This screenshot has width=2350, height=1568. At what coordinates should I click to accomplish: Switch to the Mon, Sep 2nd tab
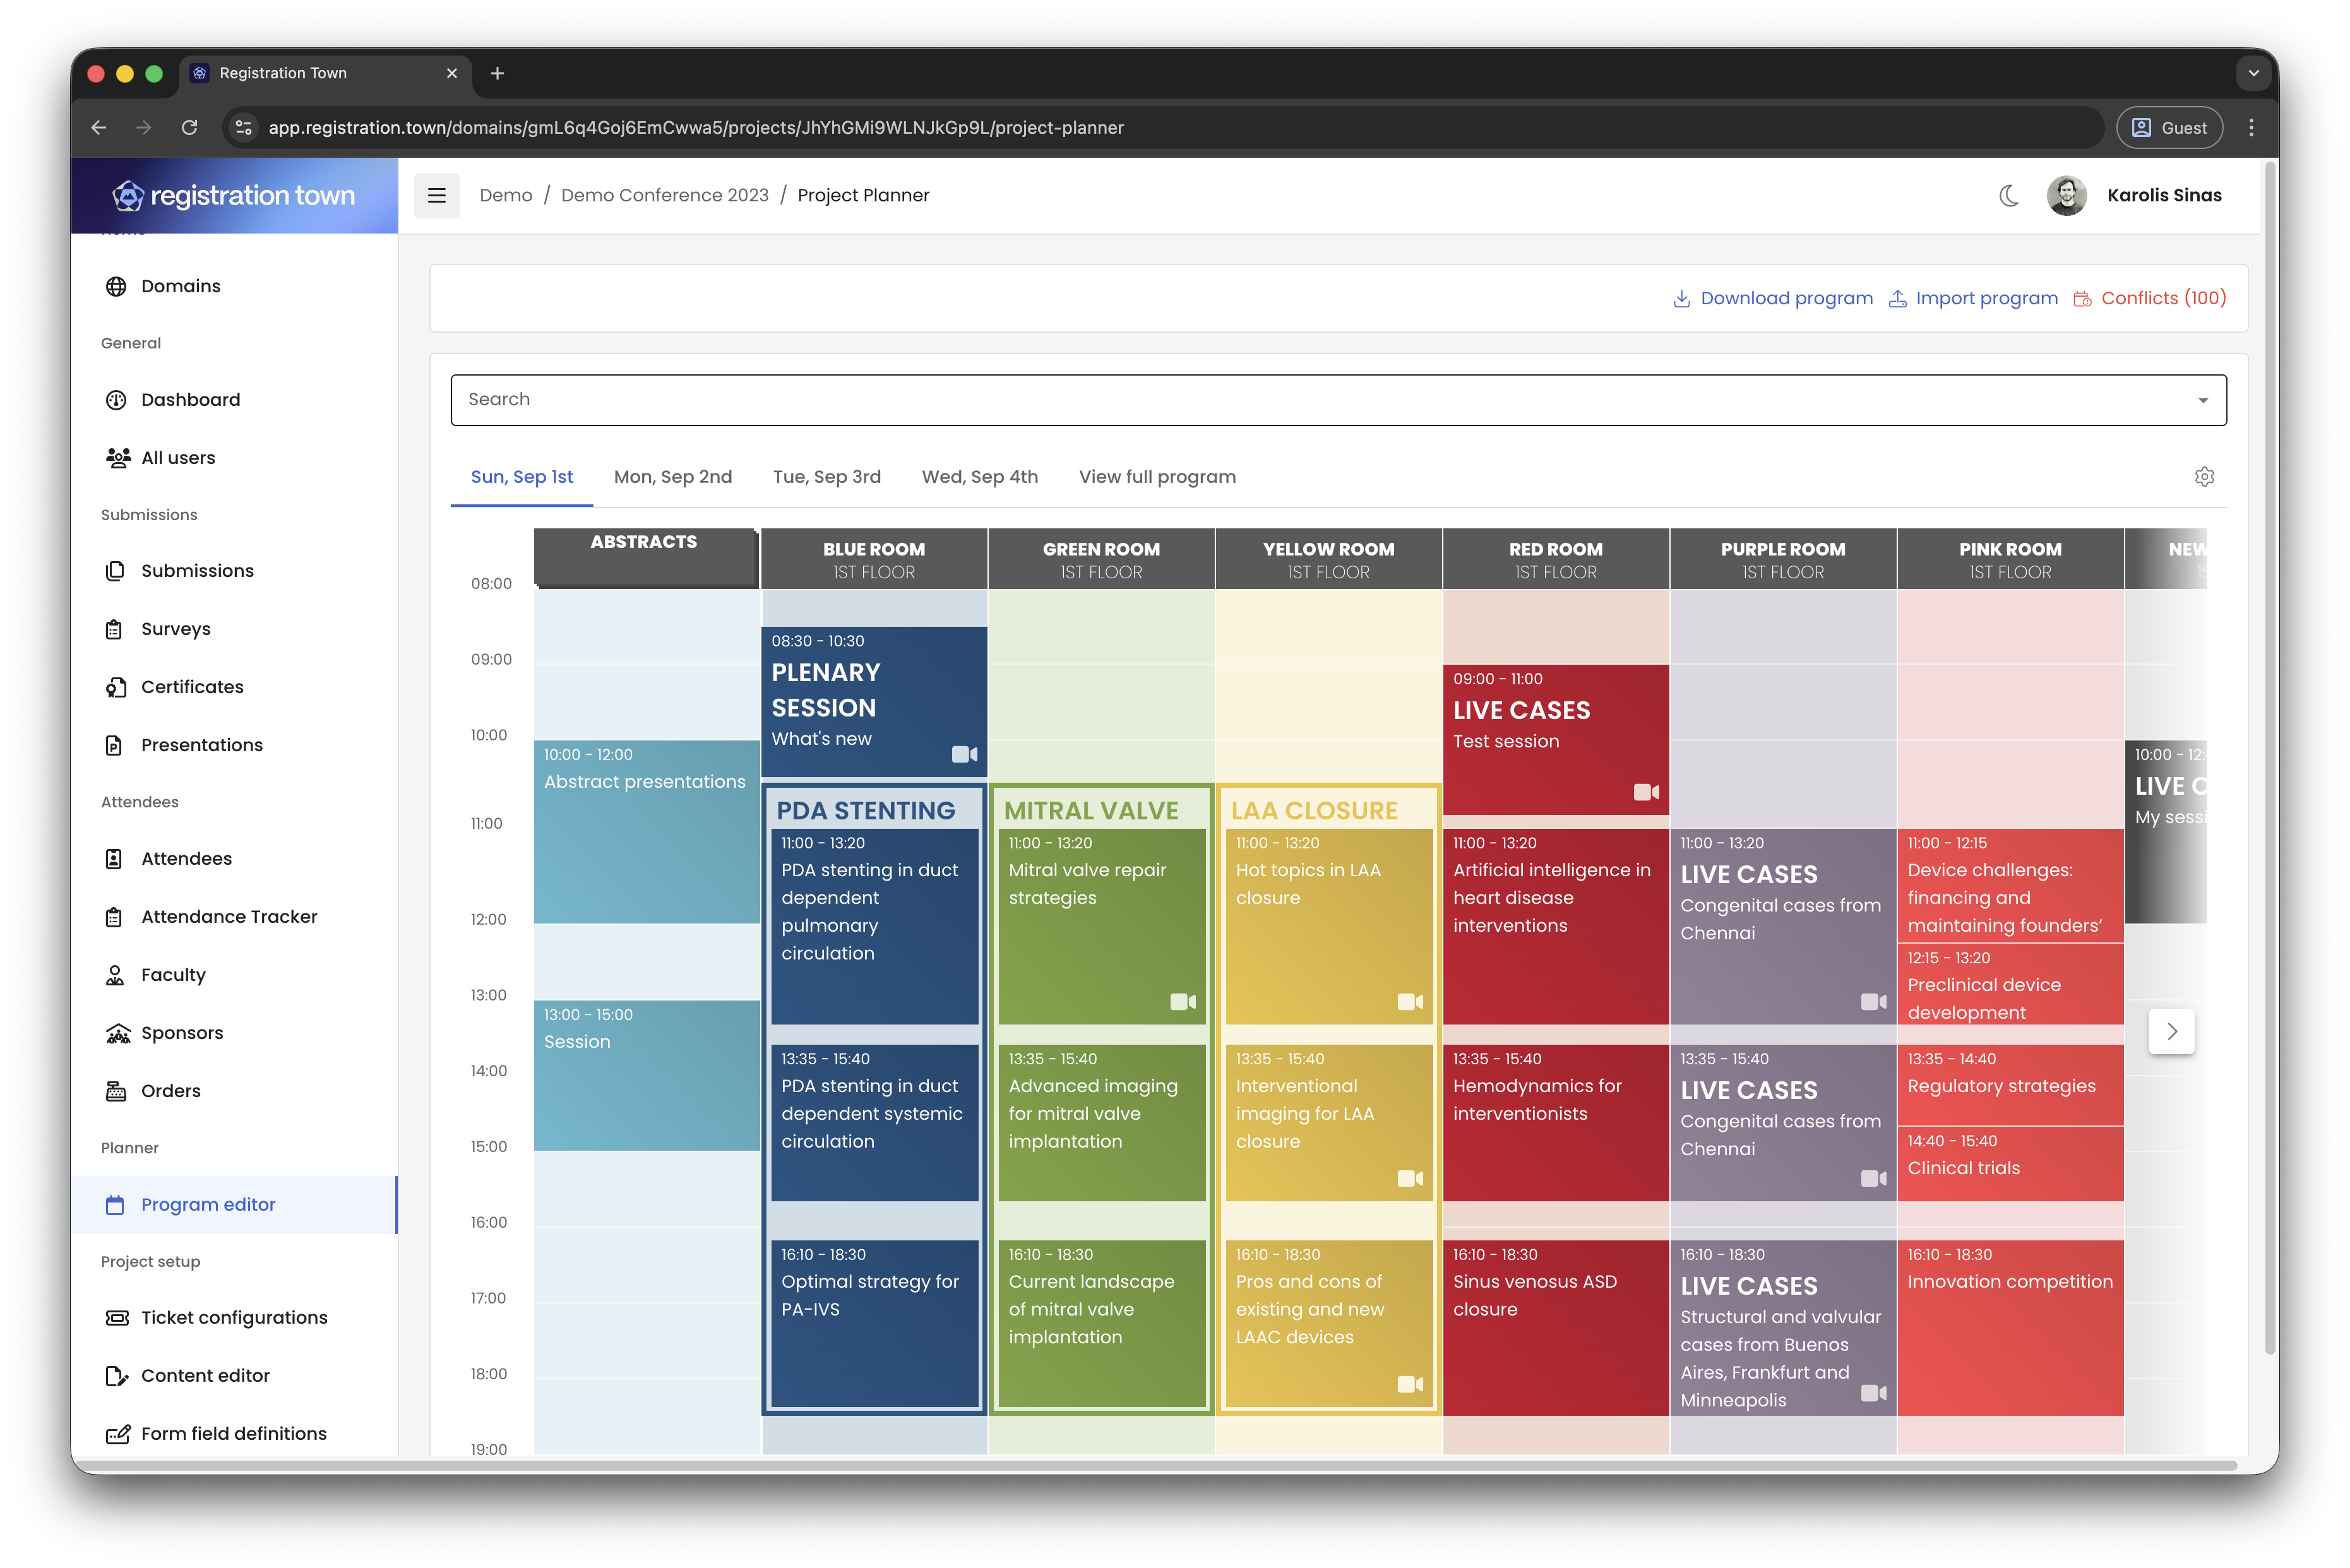[x=673, y=477]
